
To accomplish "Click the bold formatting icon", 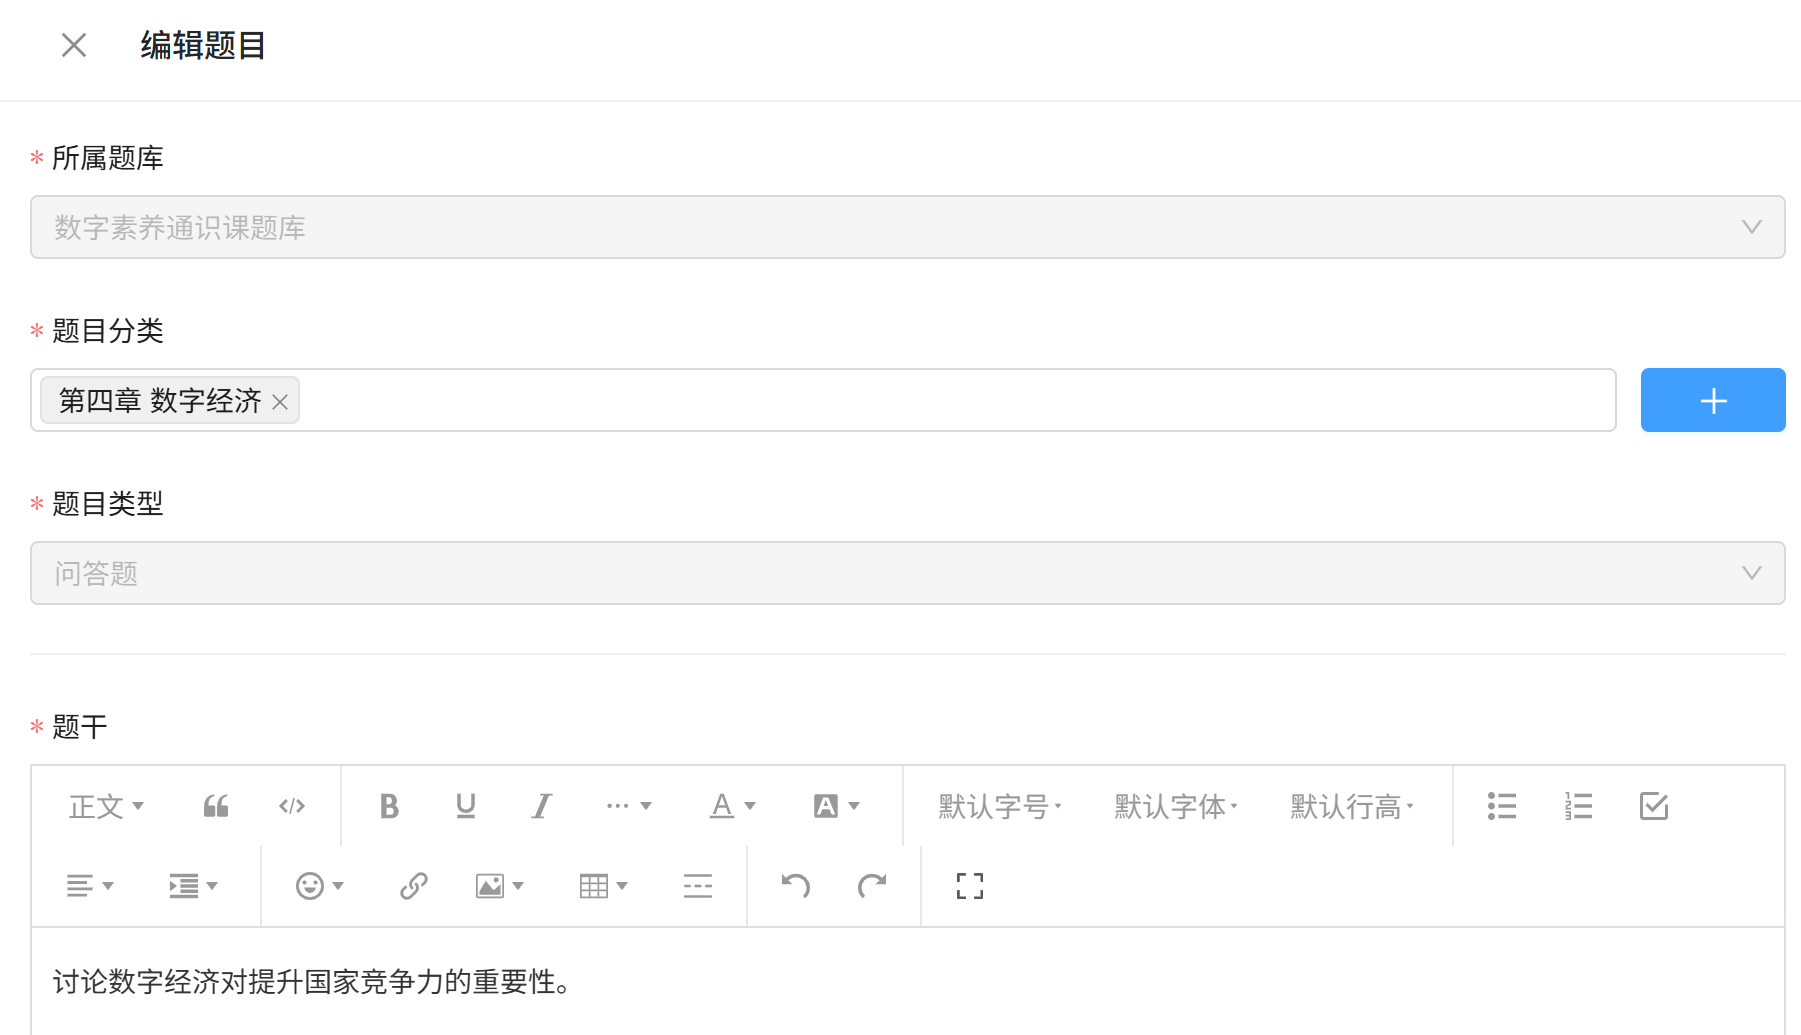I will (389, 806).
